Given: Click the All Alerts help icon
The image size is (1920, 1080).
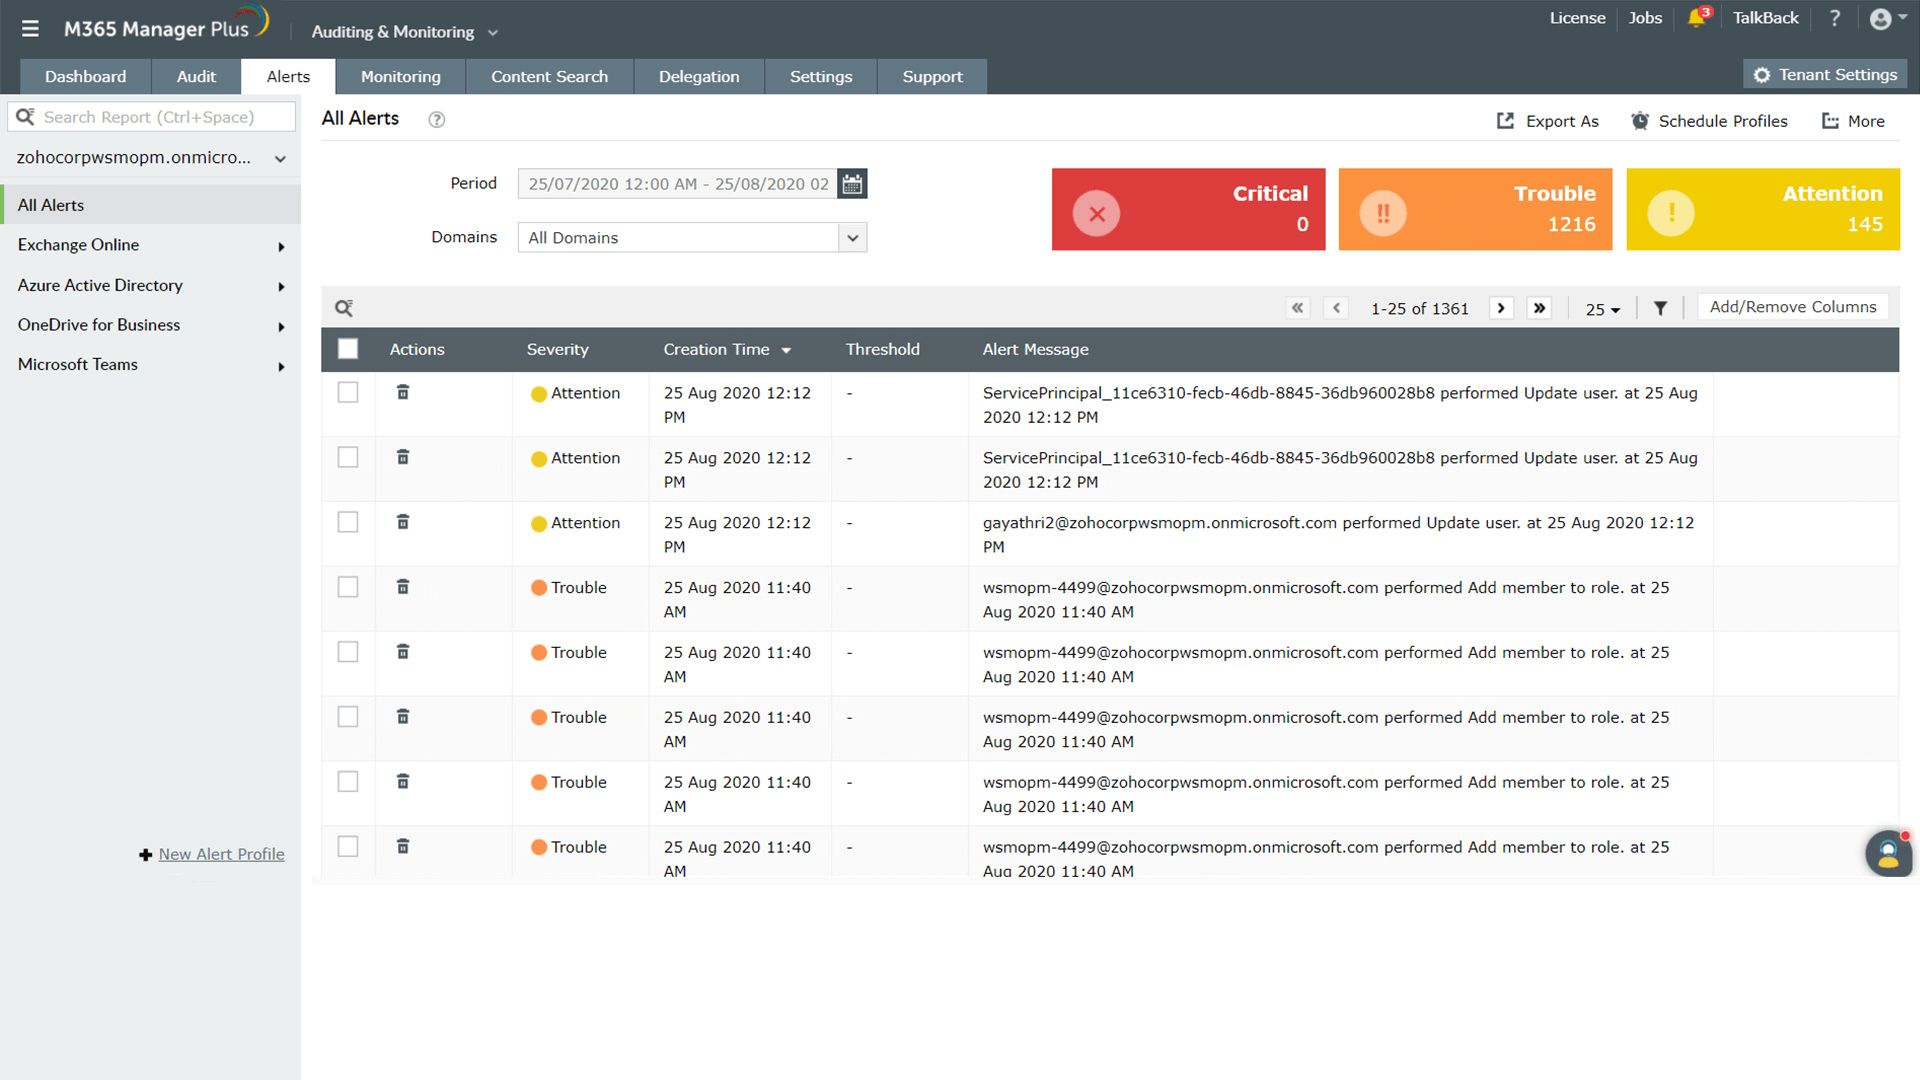Looking at the screenshot, I should click(x=436, y=120).
